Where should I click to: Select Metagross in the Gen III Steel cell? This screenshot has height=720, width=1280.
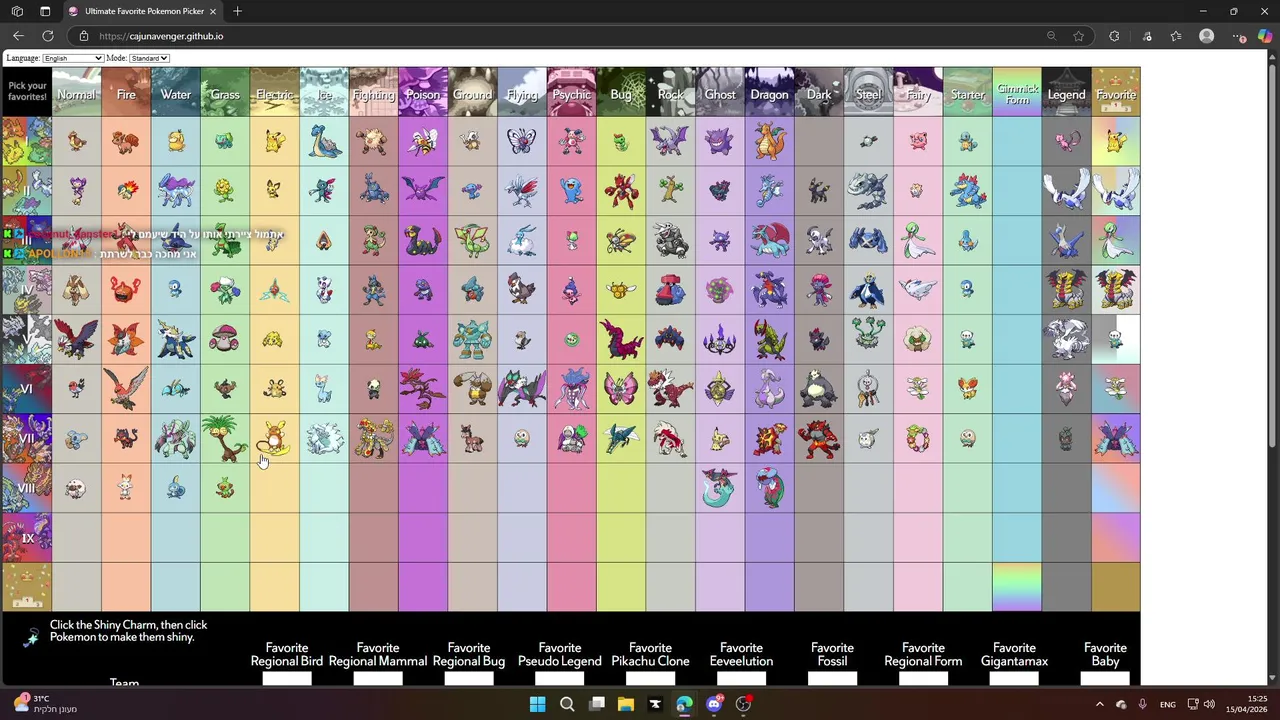(869, 240)
